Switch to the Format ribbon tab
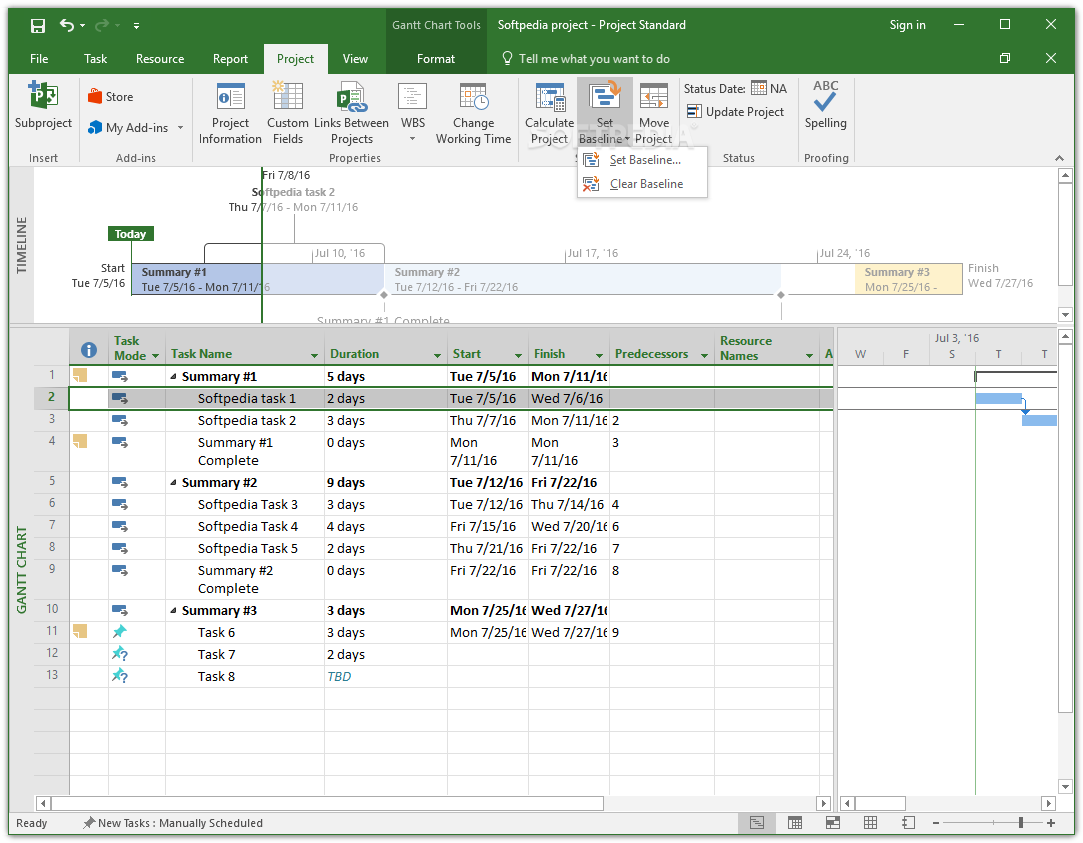The width and height of the screenshot is (1083, 843). 436,59
